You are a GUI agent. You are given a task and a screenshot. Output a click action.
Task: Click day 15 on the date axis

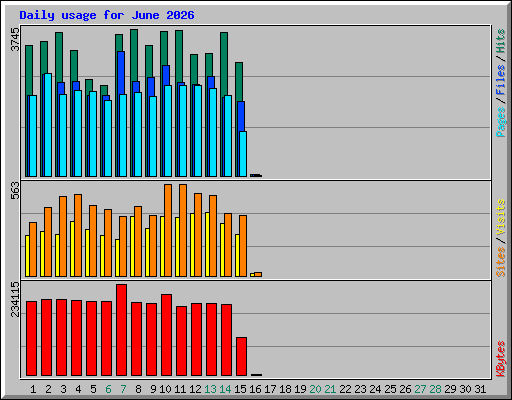pyautogui.click(x=240, y=389)
